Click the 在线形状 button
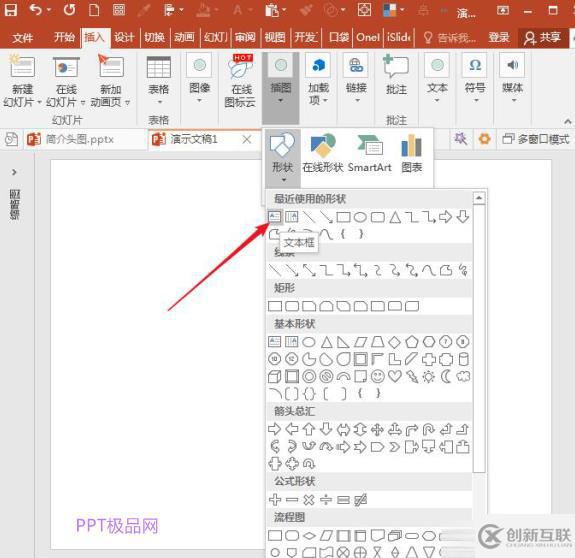This screenshot has height=558, width=575. (323, 153)
